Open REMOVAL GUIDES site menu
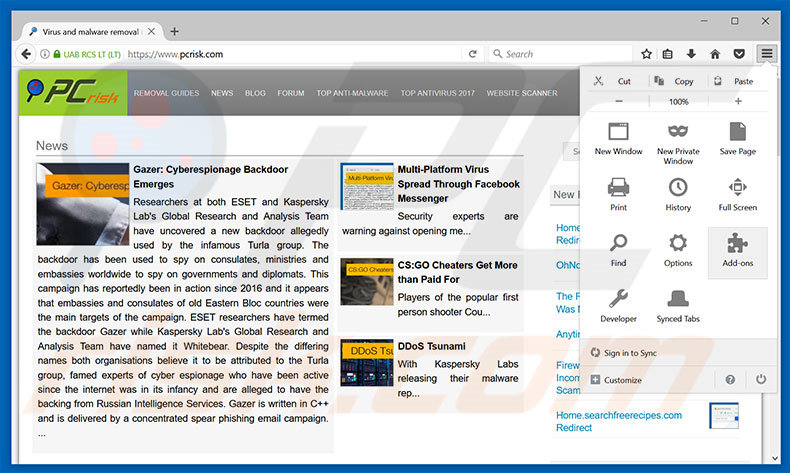790x473 pixels. [x=166, y=93]
